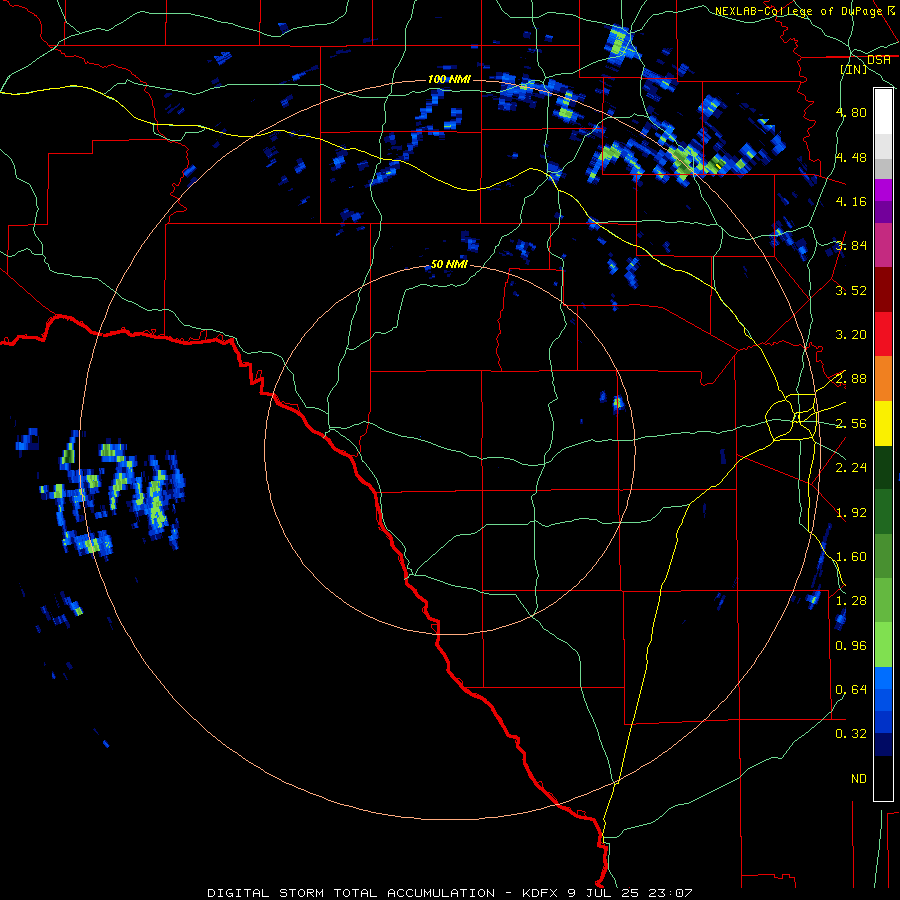The width and height of the screenshot is (900, 900).
Task: Click the 2.88 legend value
Action: 851,379
